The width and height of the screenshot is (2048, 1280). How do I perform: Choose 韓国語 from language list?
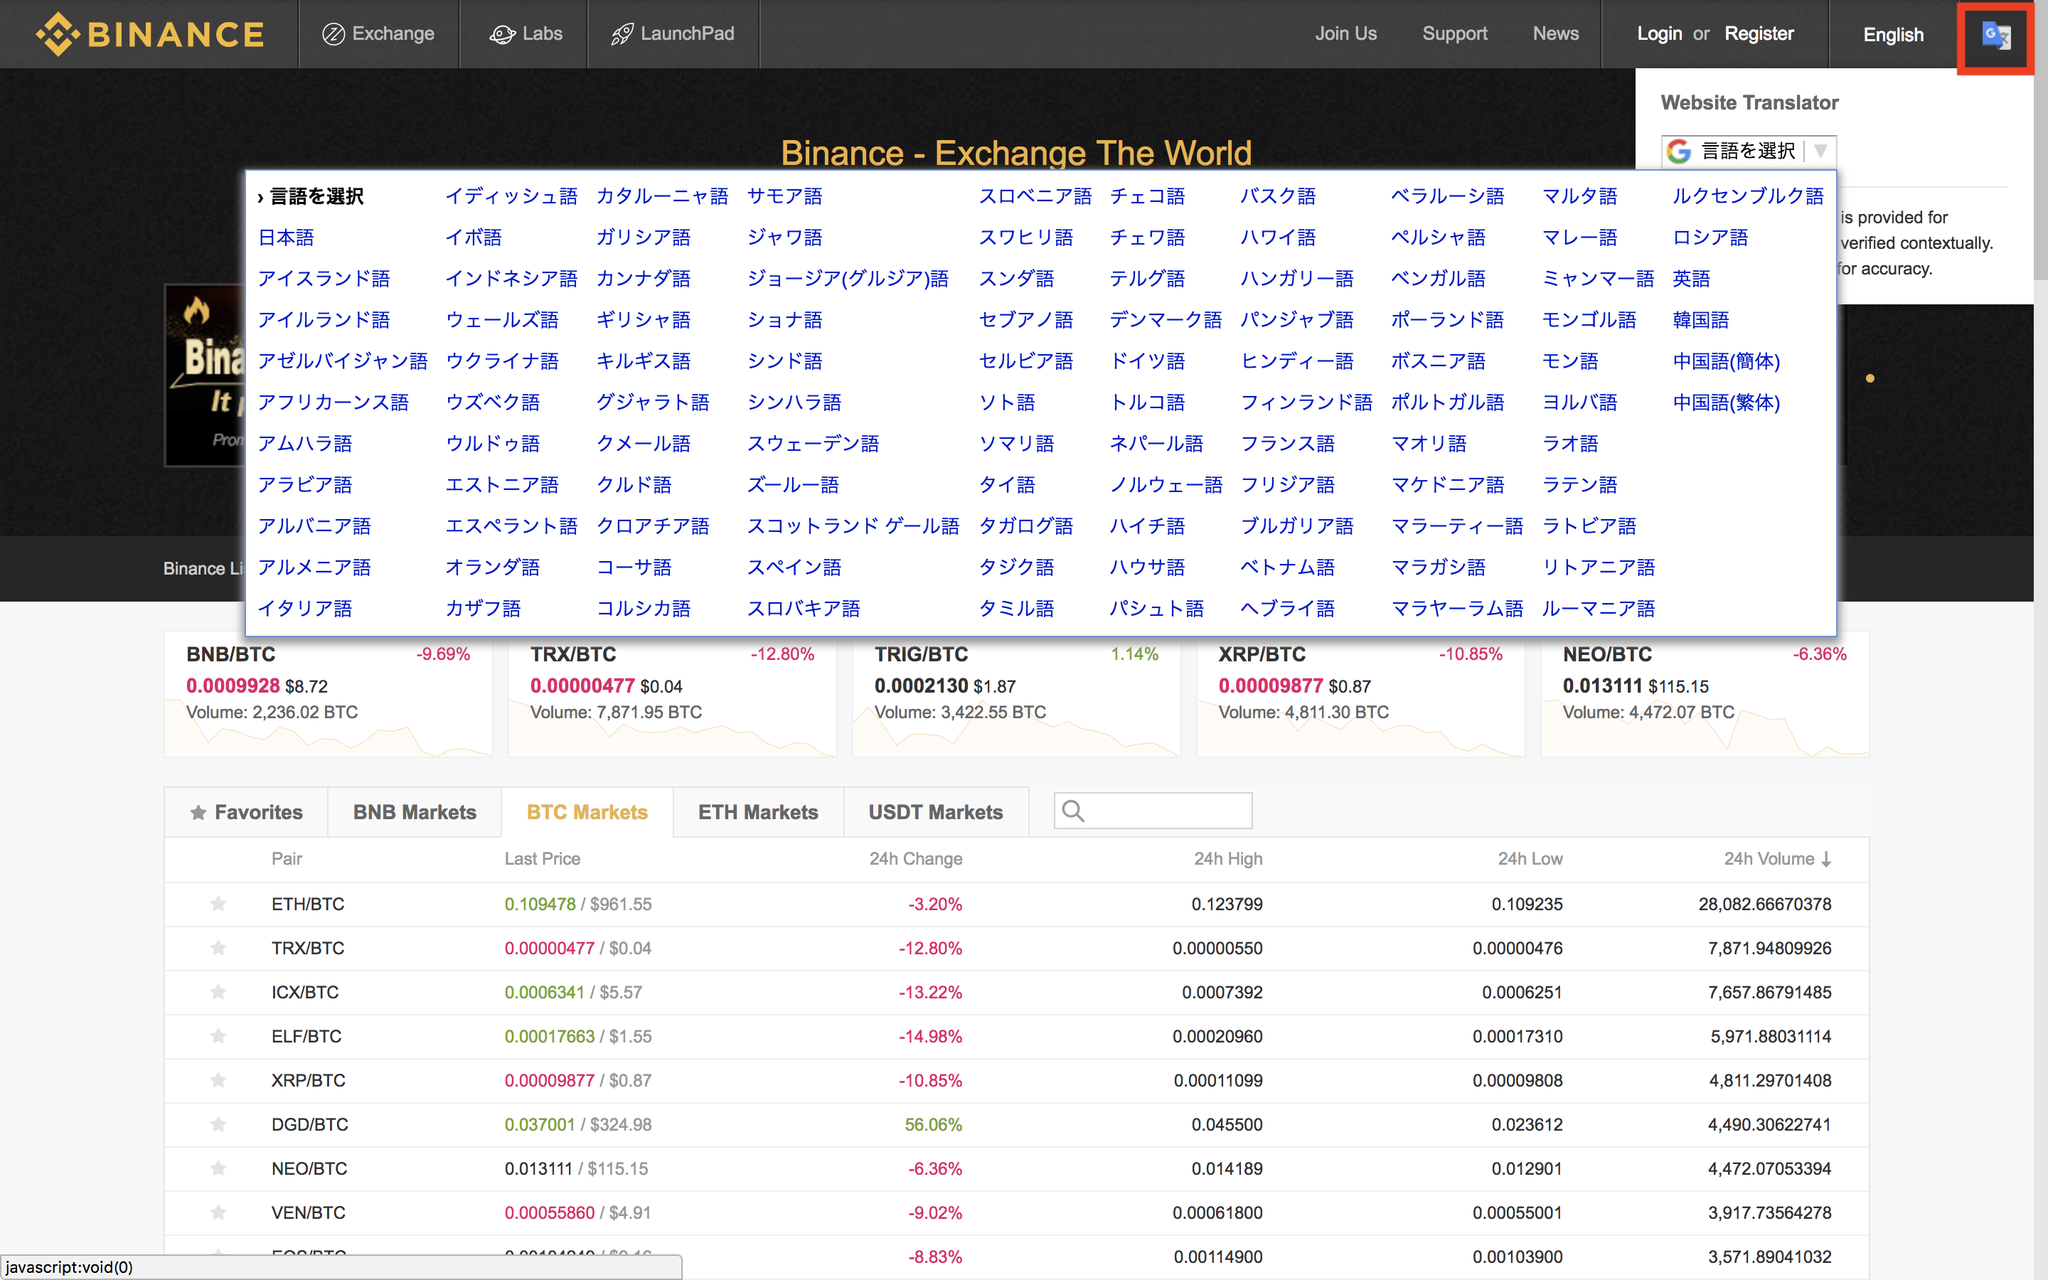point(1700,320)
